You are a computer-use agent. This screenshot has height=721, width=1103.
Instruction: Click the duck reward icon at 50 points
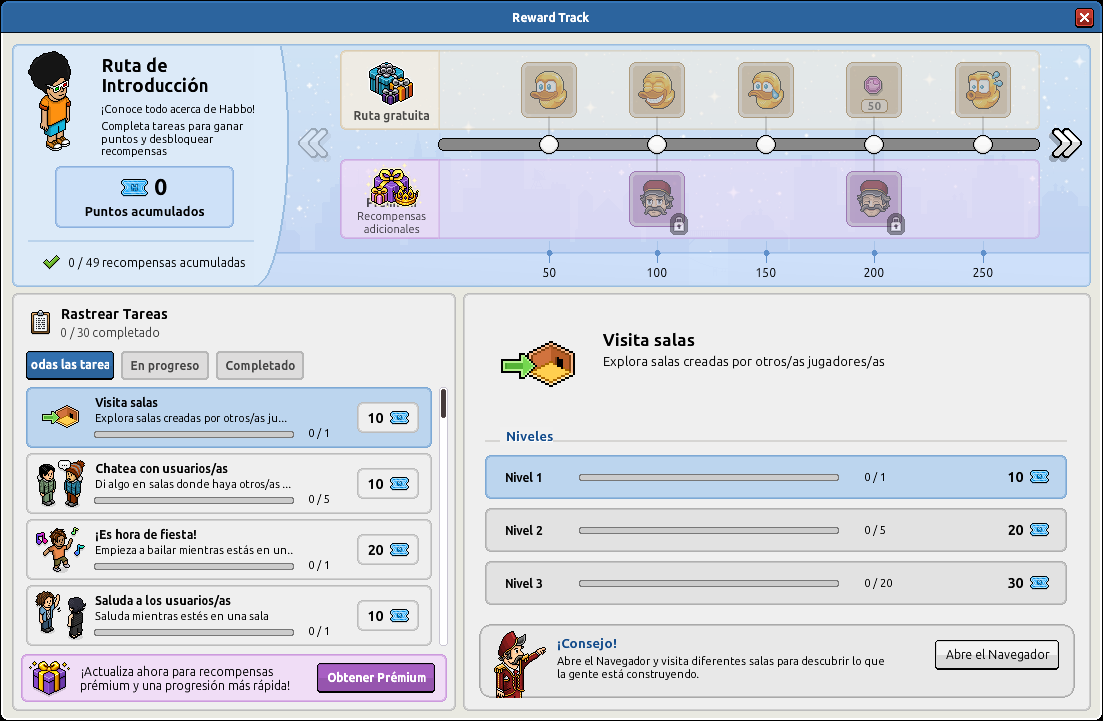click(x=549, y=90)
